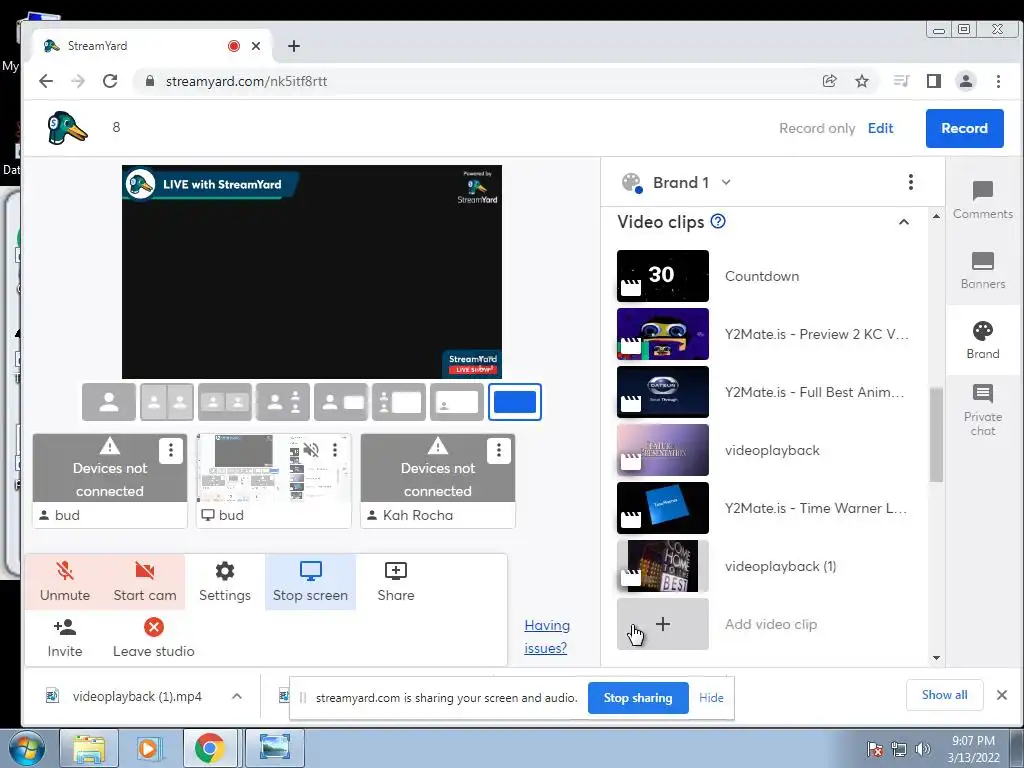
Task: Close the downloads bar
Action: coord(1002,695)
